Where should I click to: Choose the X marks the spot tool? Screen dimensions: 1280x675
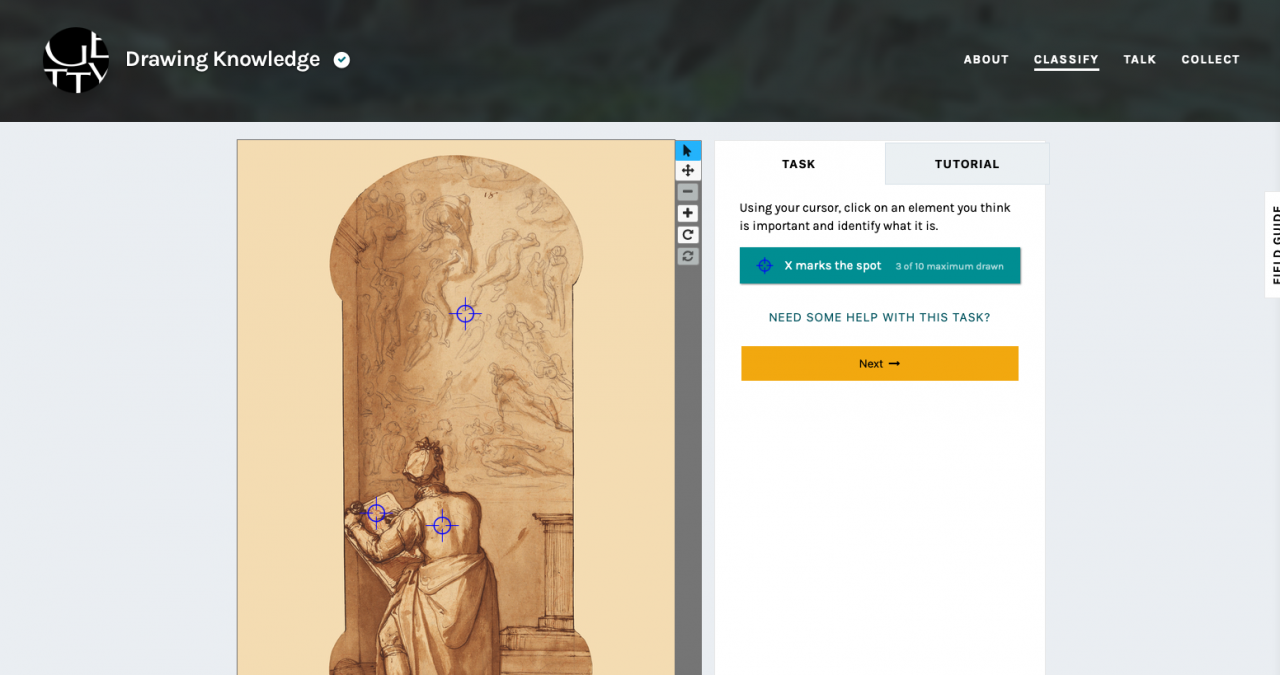[x=880, y=266]
